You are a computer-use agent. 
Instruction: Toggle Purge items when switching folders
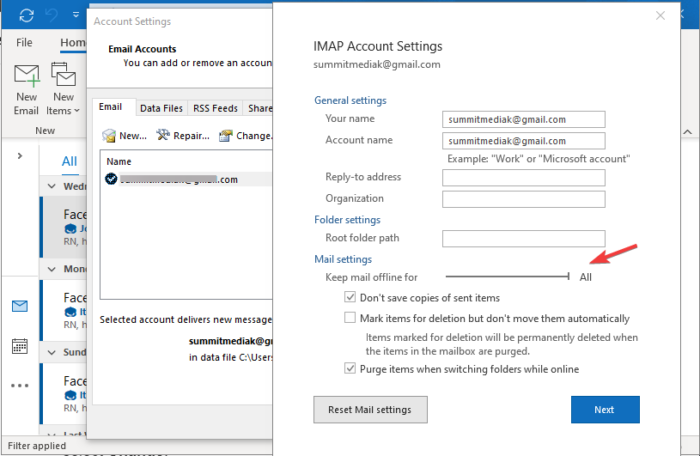350,369
